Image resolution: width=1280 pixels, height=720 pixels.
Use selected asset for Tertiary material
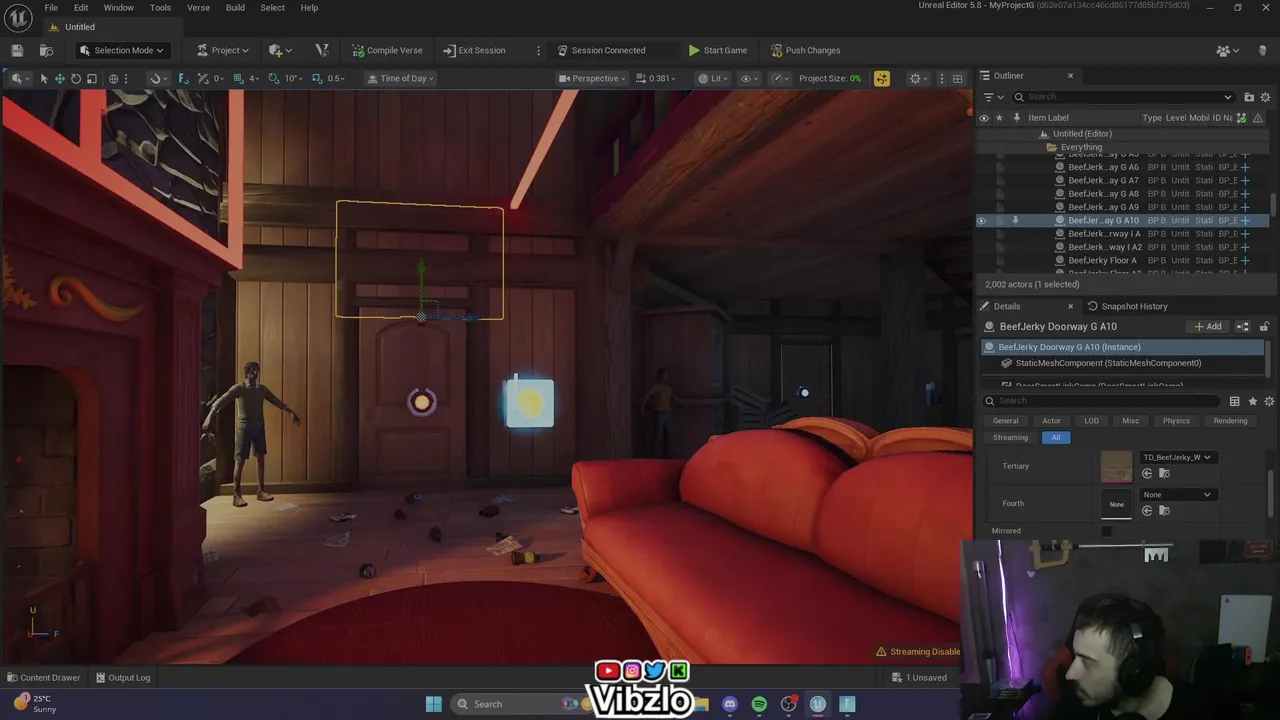[1147, 473]
